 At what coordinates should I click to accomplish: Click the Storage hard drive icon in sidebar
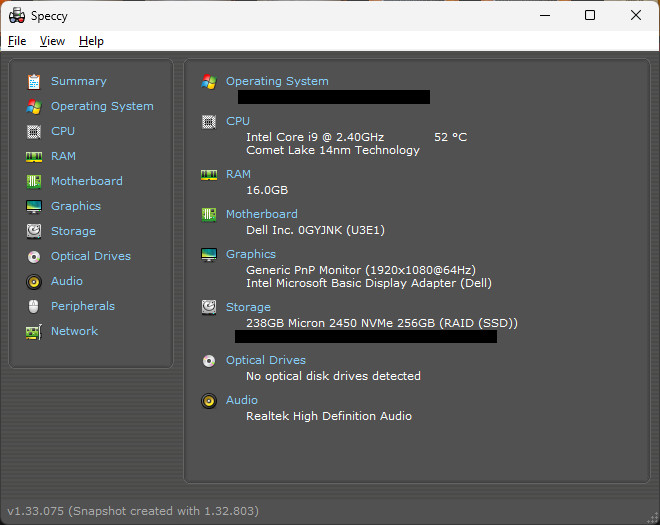34,232
